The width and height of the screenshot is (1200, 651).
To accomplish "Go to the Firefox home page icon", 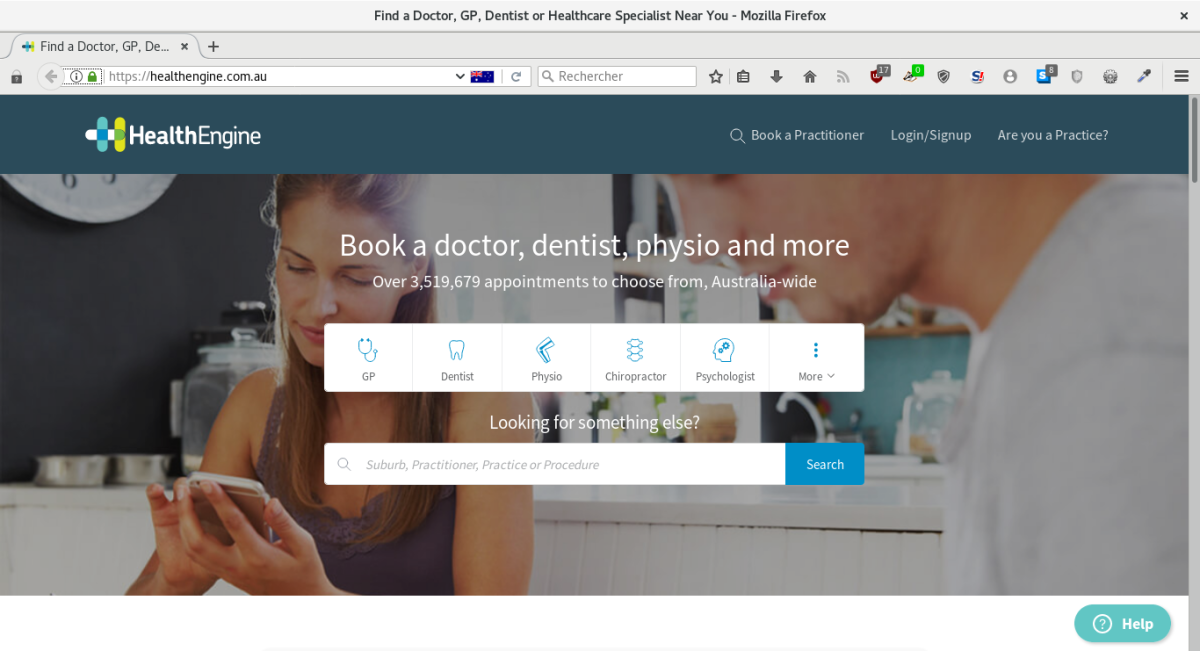I will (x=810, y=76).
